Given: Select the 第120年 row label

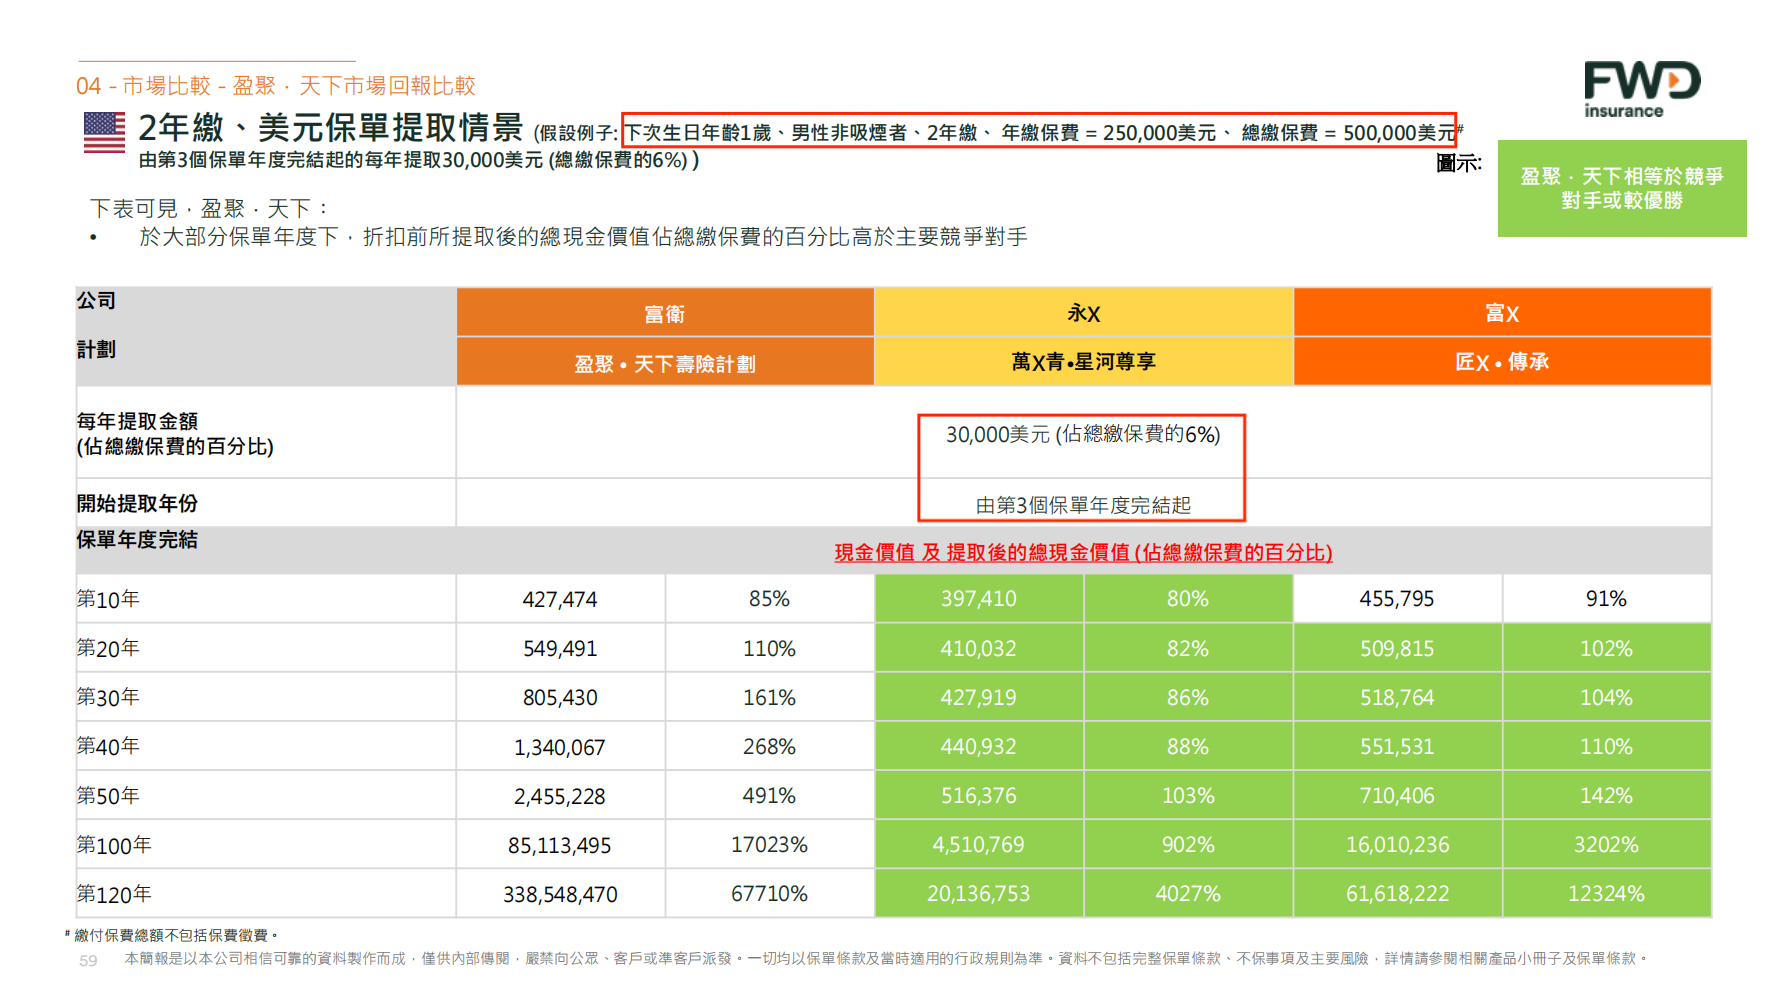Looking at the screenshot, I should click(x=114, y=894).
